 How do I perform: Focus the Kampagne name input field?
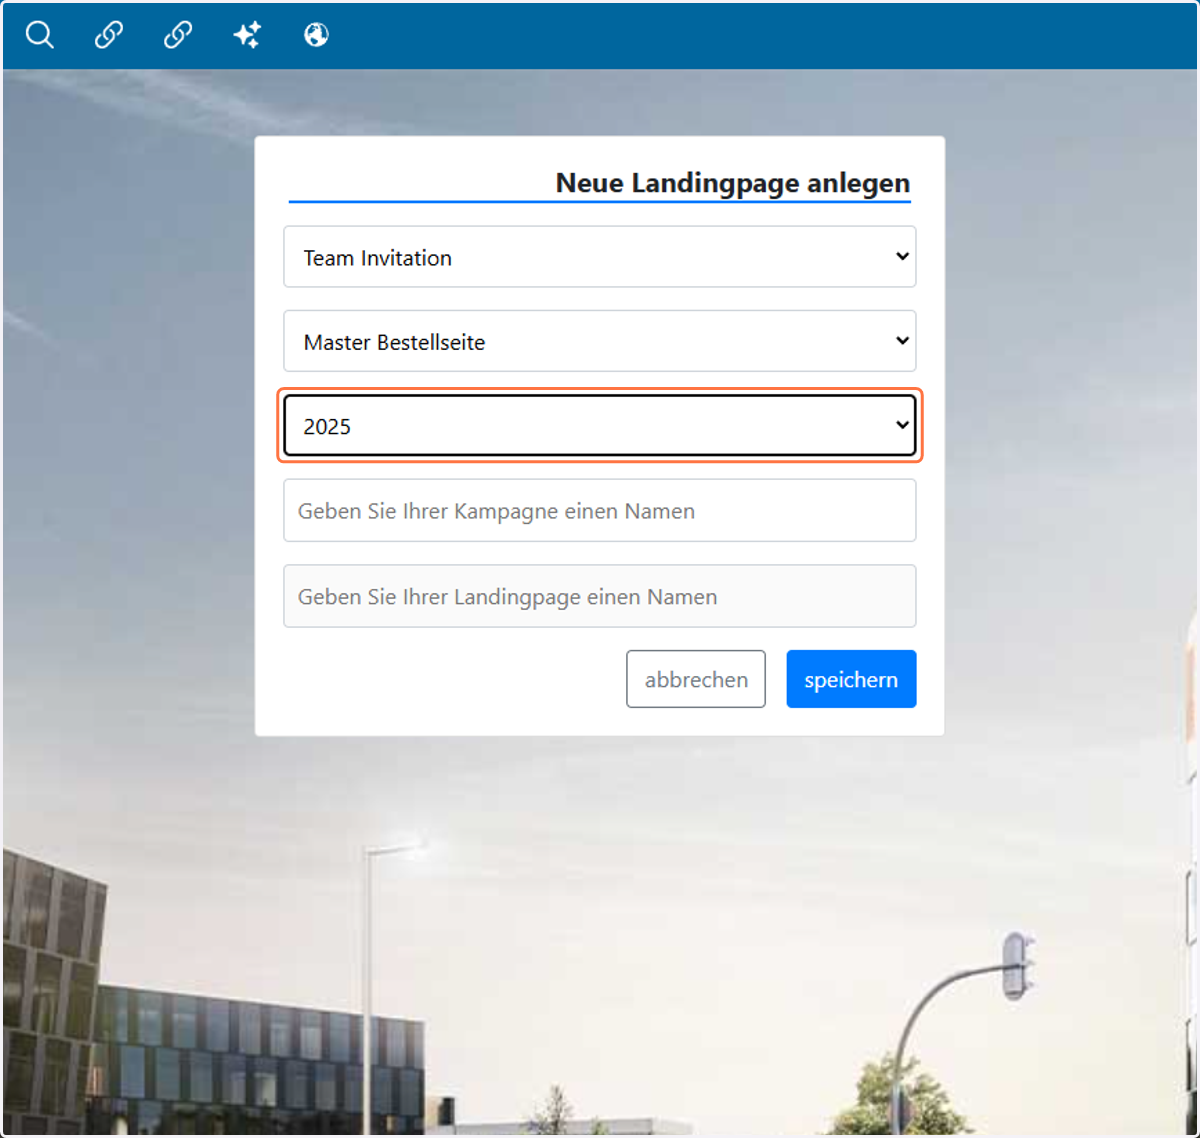click(600, 511)
